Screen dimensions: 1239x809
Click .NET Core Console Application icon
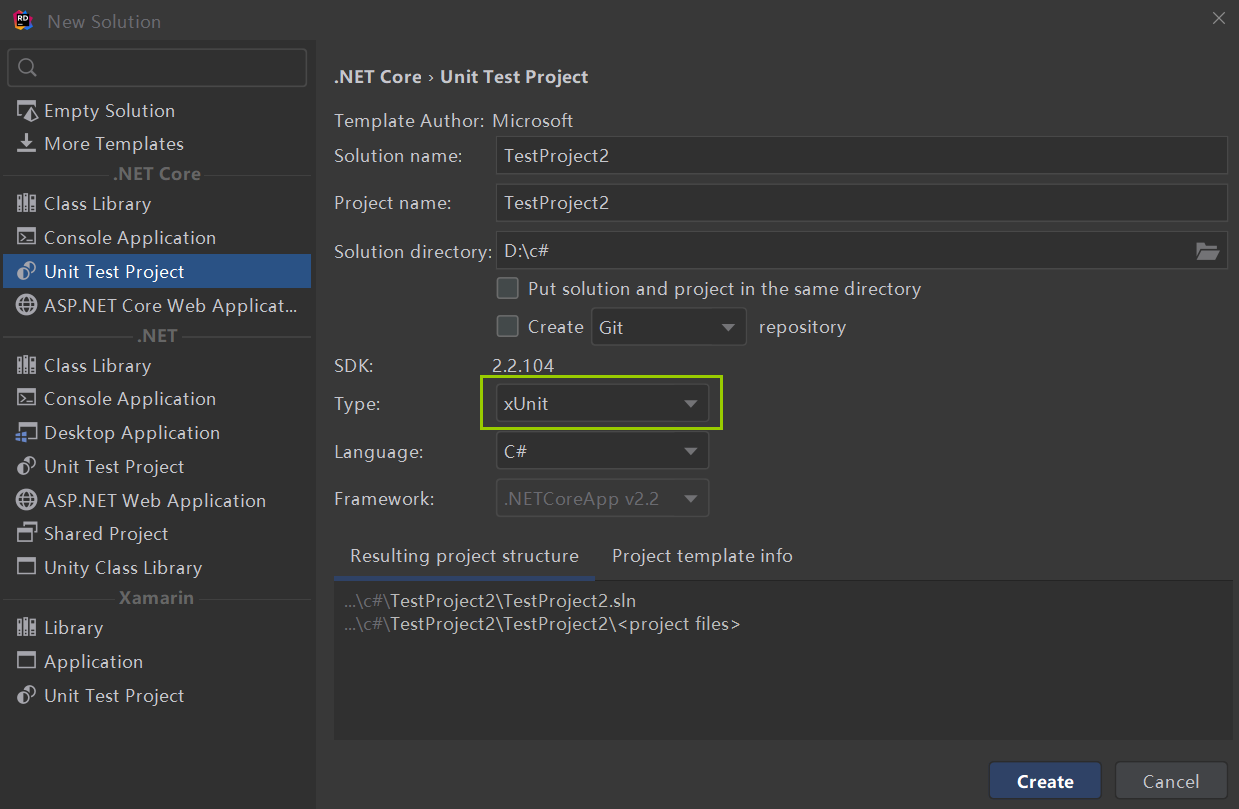27,238
